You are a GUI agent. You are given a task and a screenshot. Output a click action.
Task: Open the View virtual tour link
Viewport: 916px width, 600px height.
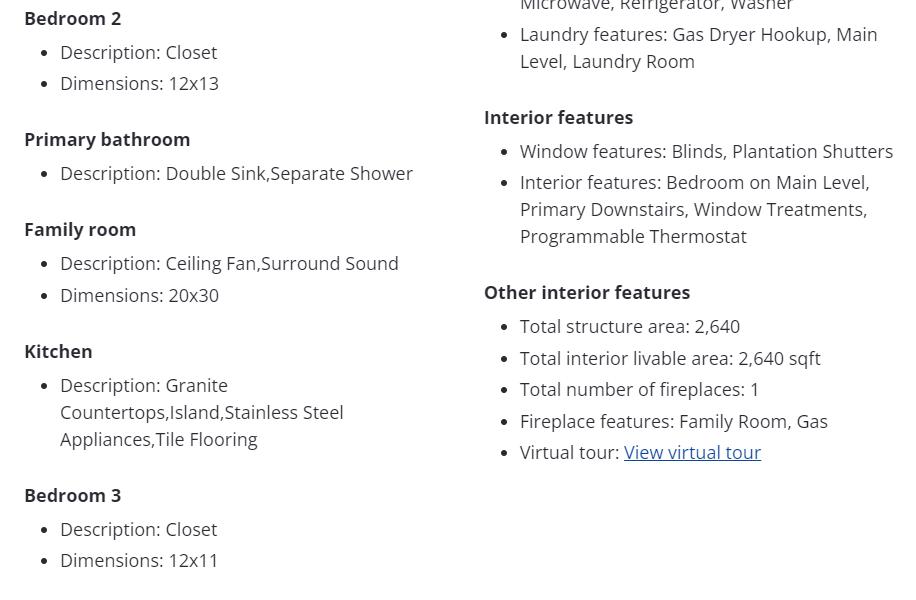coord(692,453)
